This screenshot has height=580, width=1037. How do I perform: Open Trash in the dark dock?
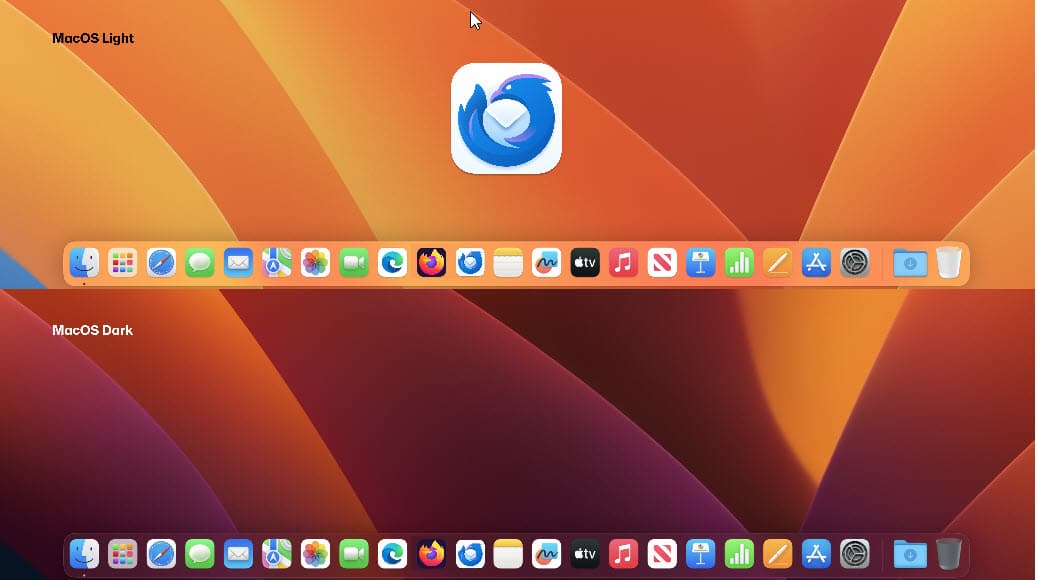click(x=948, y=554)
